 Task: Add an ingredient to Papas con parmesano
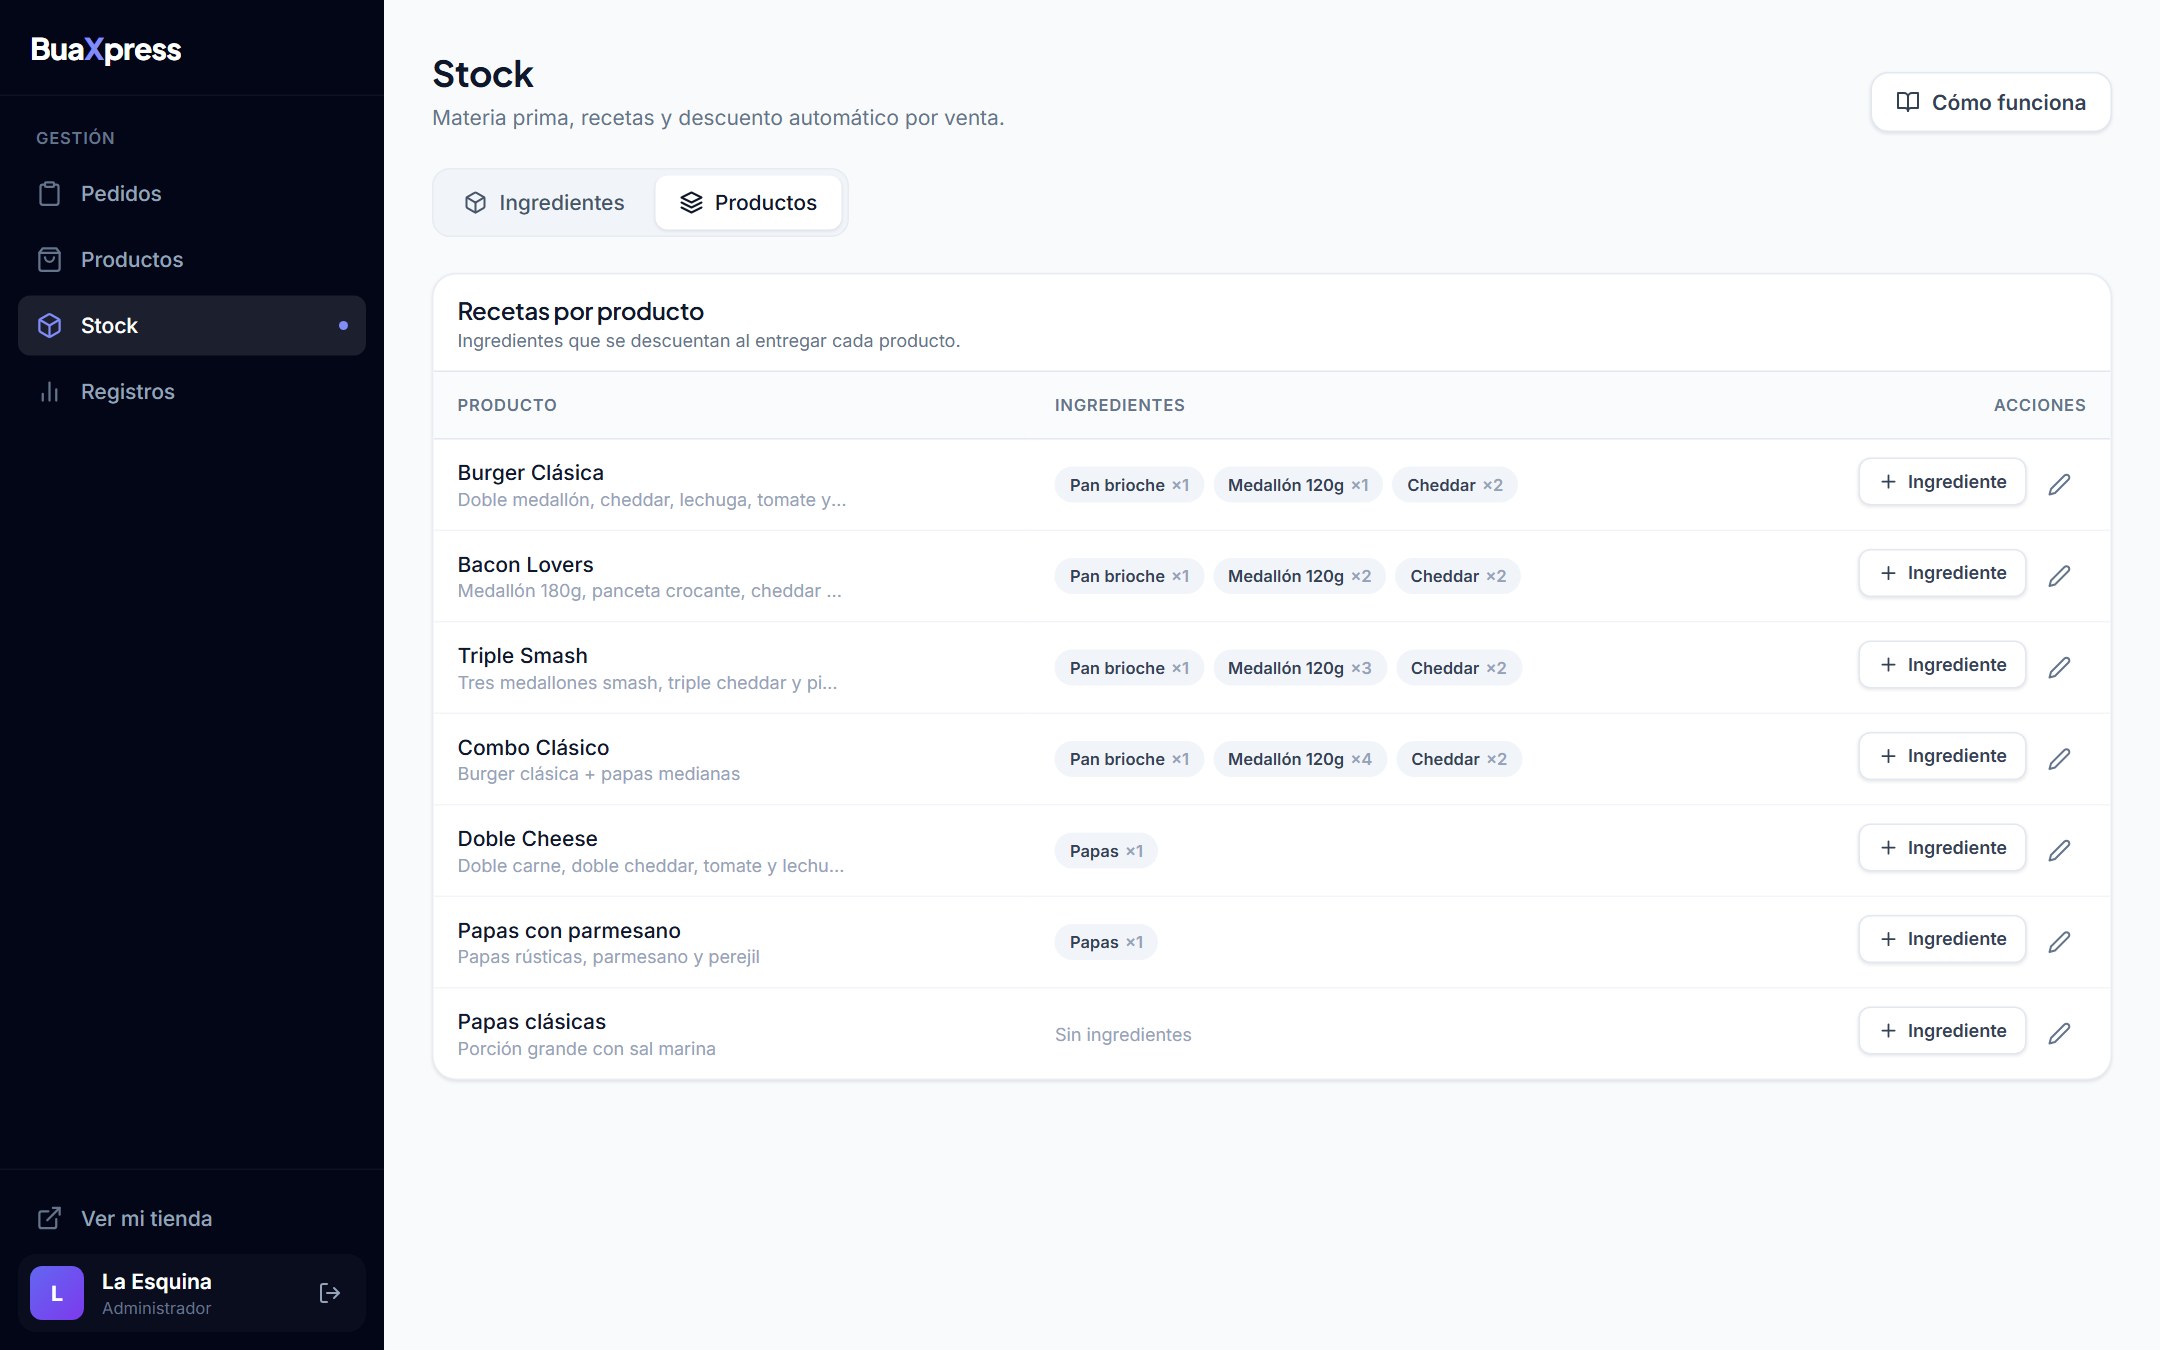(x=1942, y=939)
